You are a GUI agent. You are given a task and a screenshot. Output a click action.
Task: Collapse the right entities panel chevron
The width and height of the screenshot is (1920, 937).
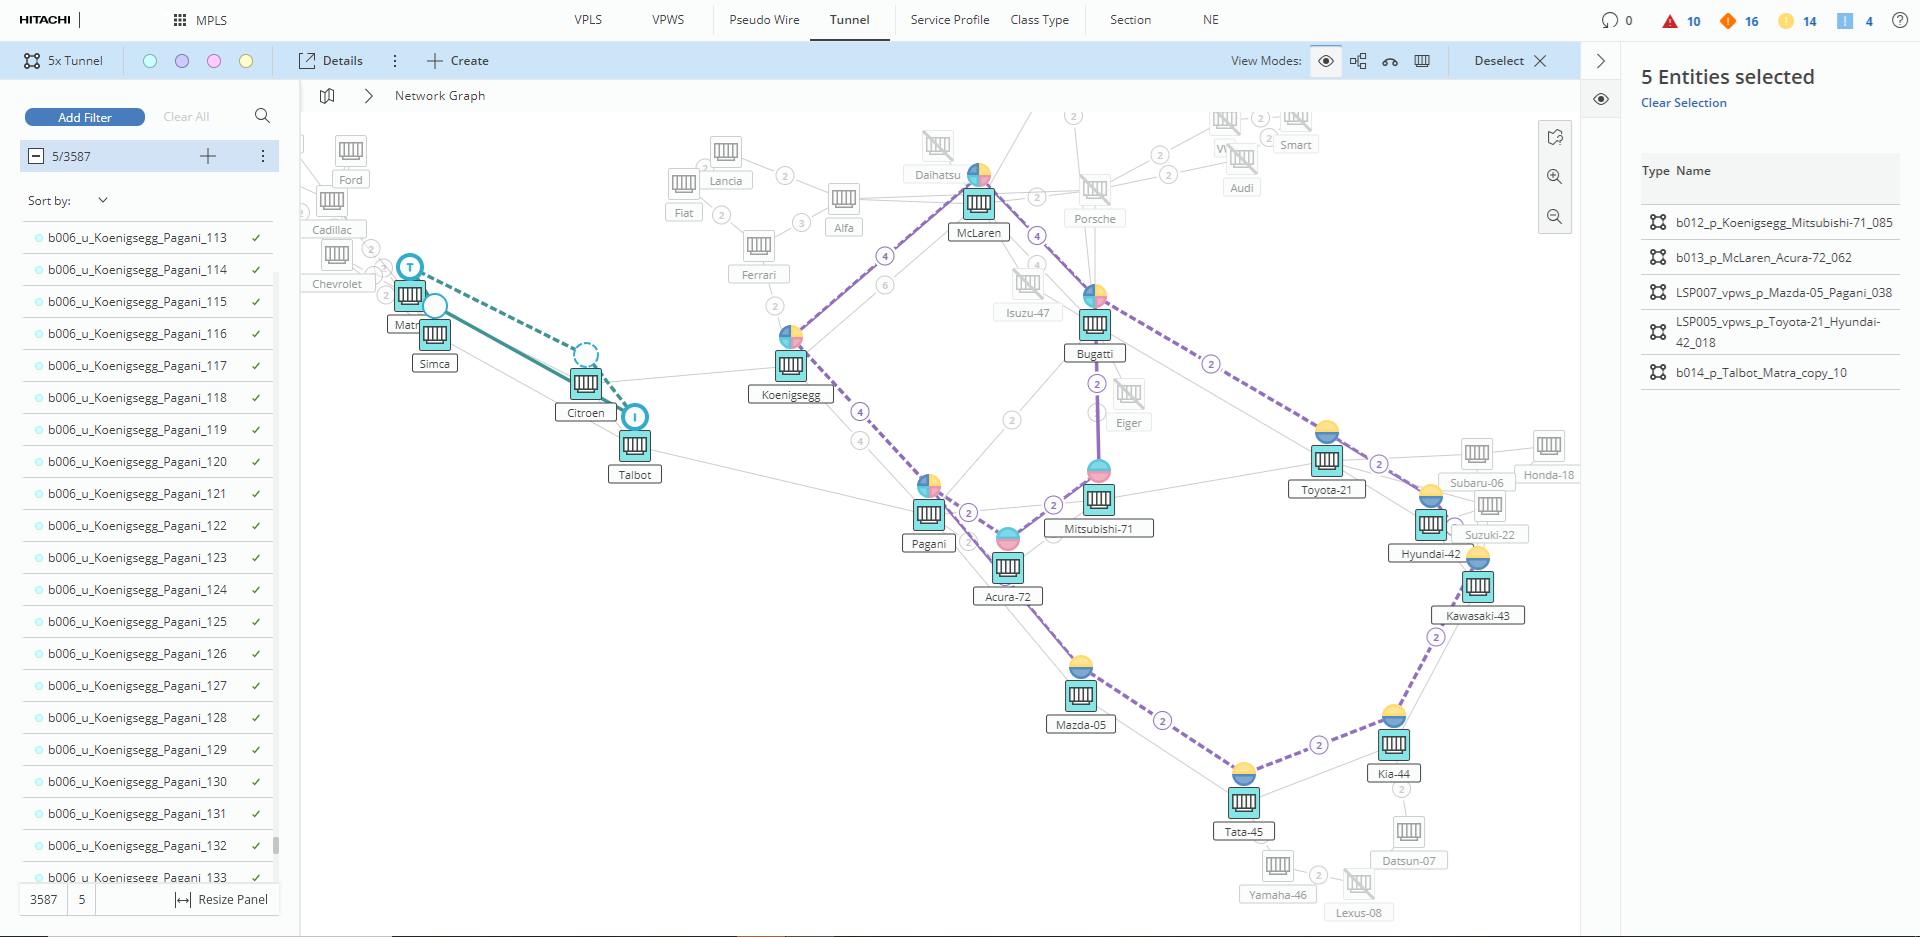1600,61
